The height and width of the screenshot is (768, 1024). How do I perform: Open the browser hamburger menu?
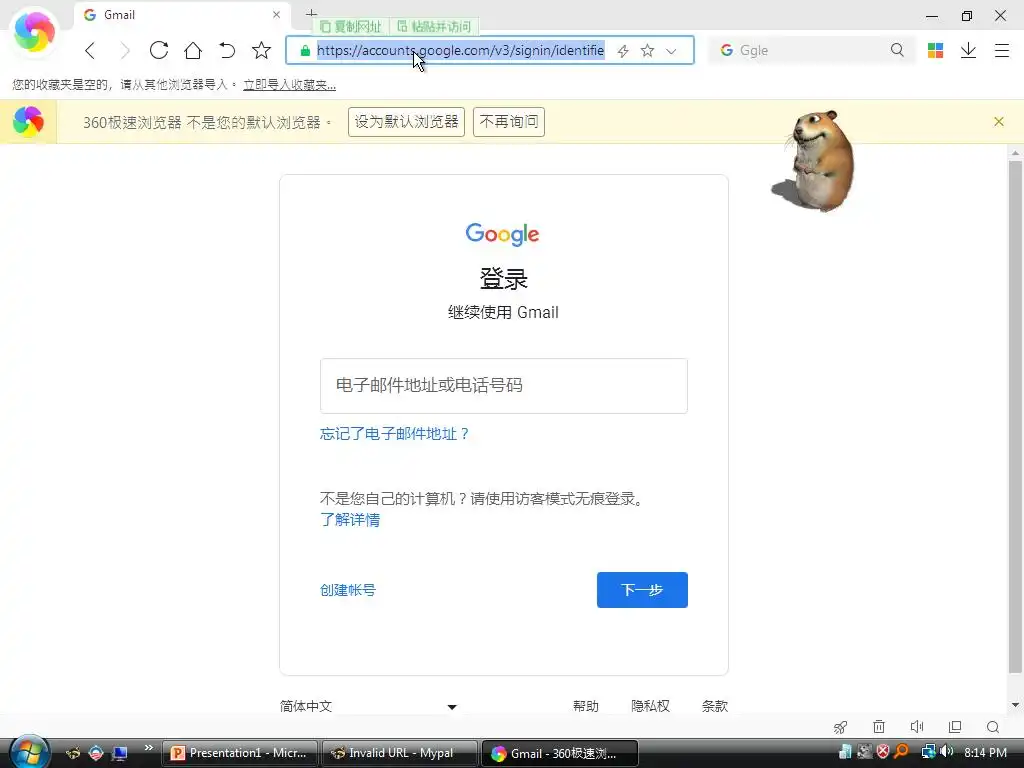tap(1002, 50)
